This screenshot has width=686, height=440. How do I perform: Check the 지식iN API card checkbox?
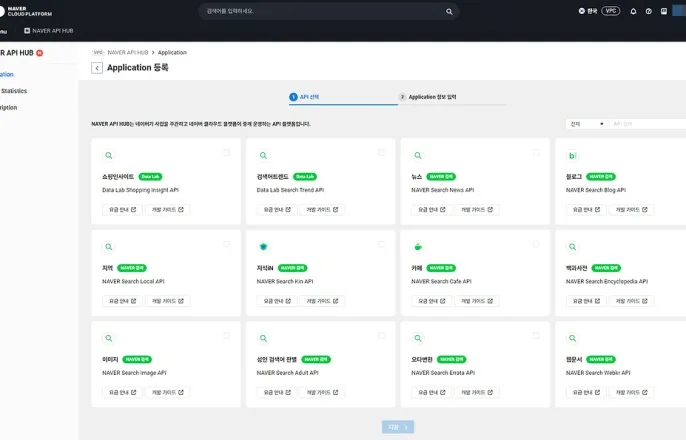(381, 244)
